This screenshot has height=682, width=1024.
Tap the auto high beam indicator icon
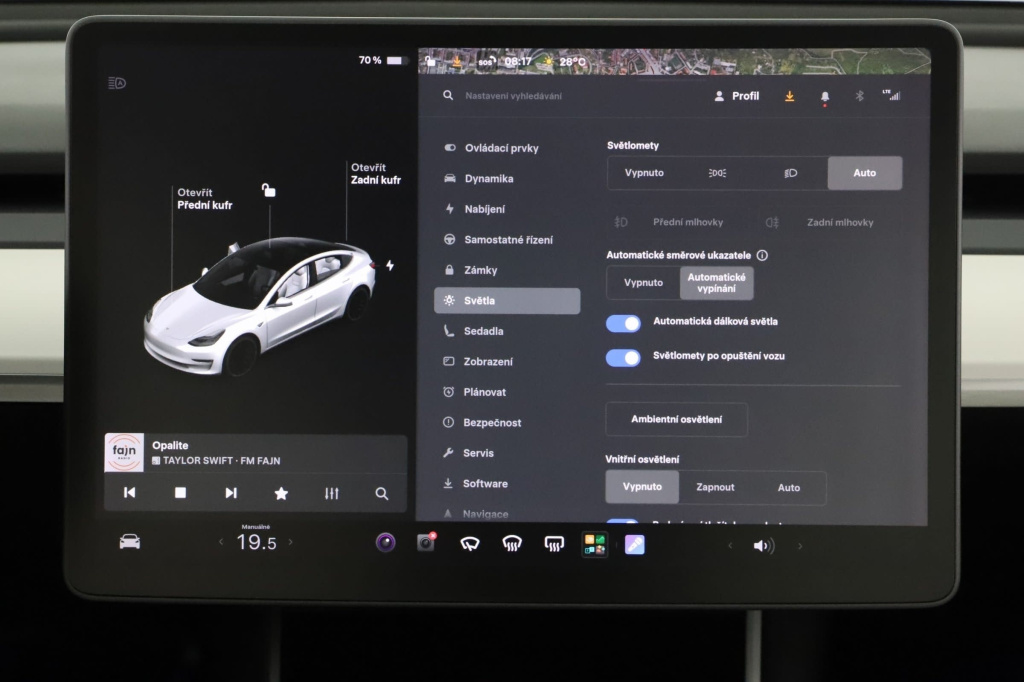pos(117,83)
